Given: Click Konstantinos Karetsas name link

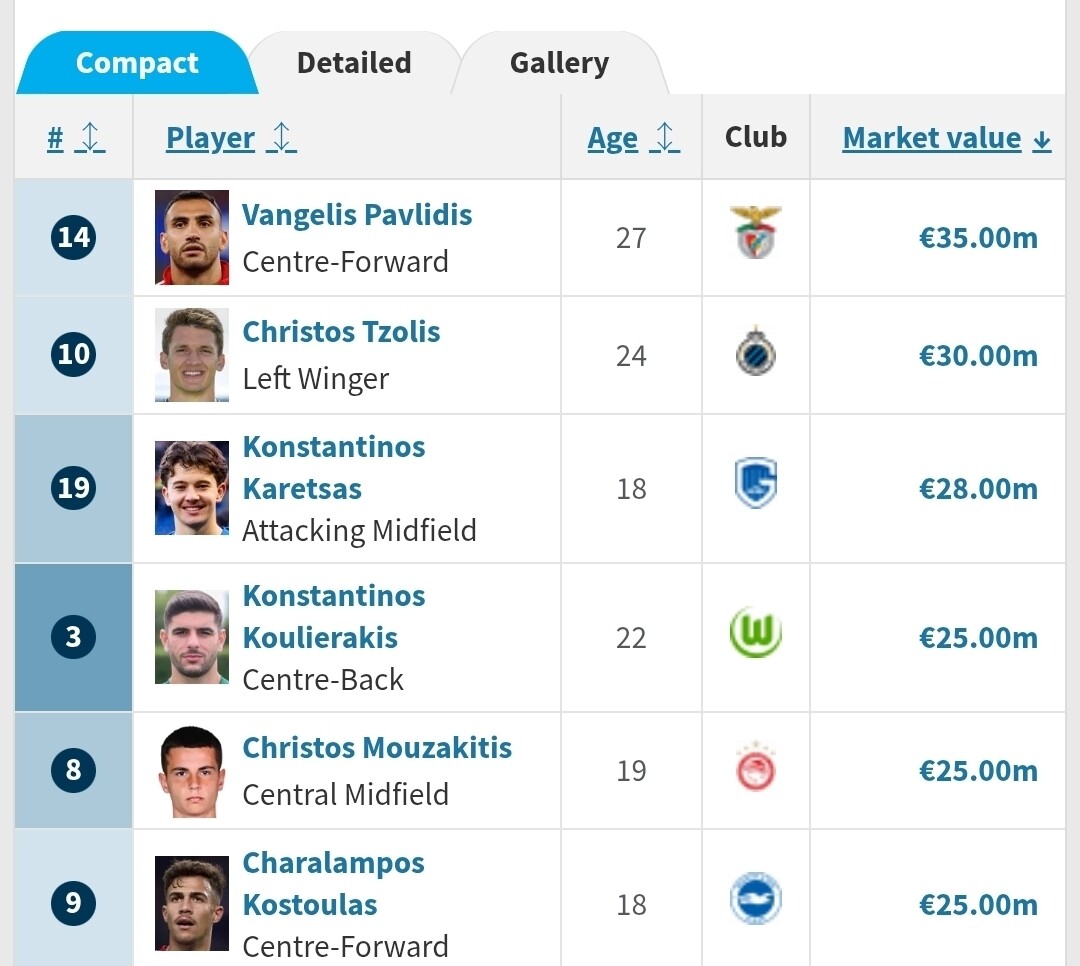Looking at the screenshot, I should 334,467.
